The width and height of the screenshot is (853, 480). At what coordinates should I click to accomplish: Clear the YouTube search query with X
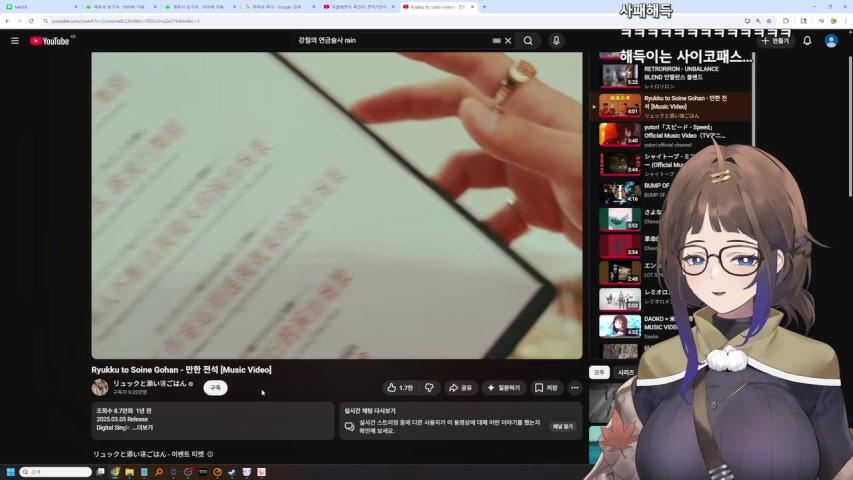point(508,41)
